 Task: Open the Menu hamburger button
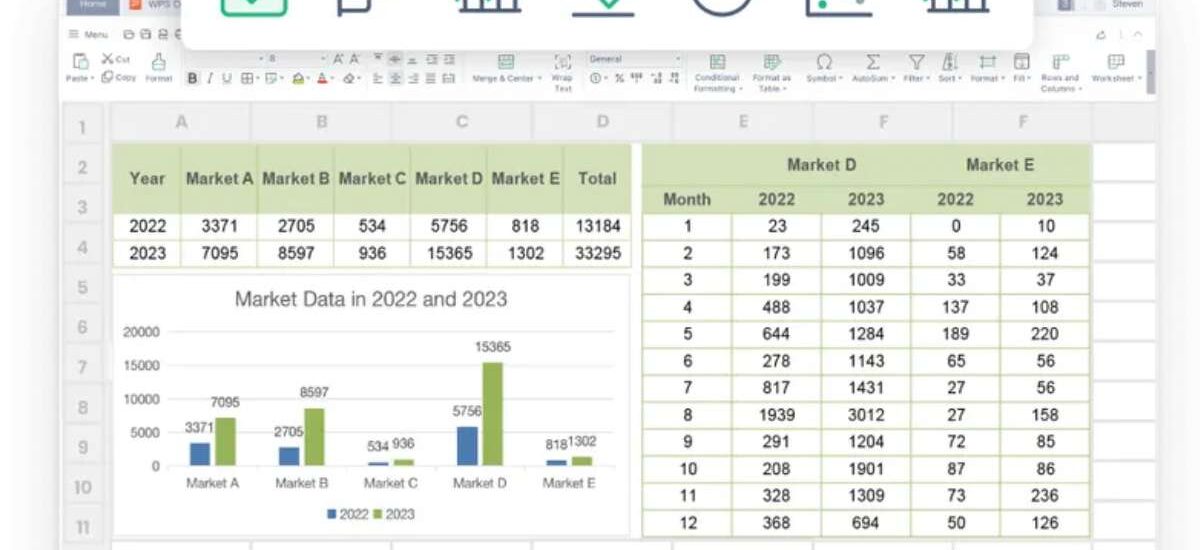click(x=88, y=34)
